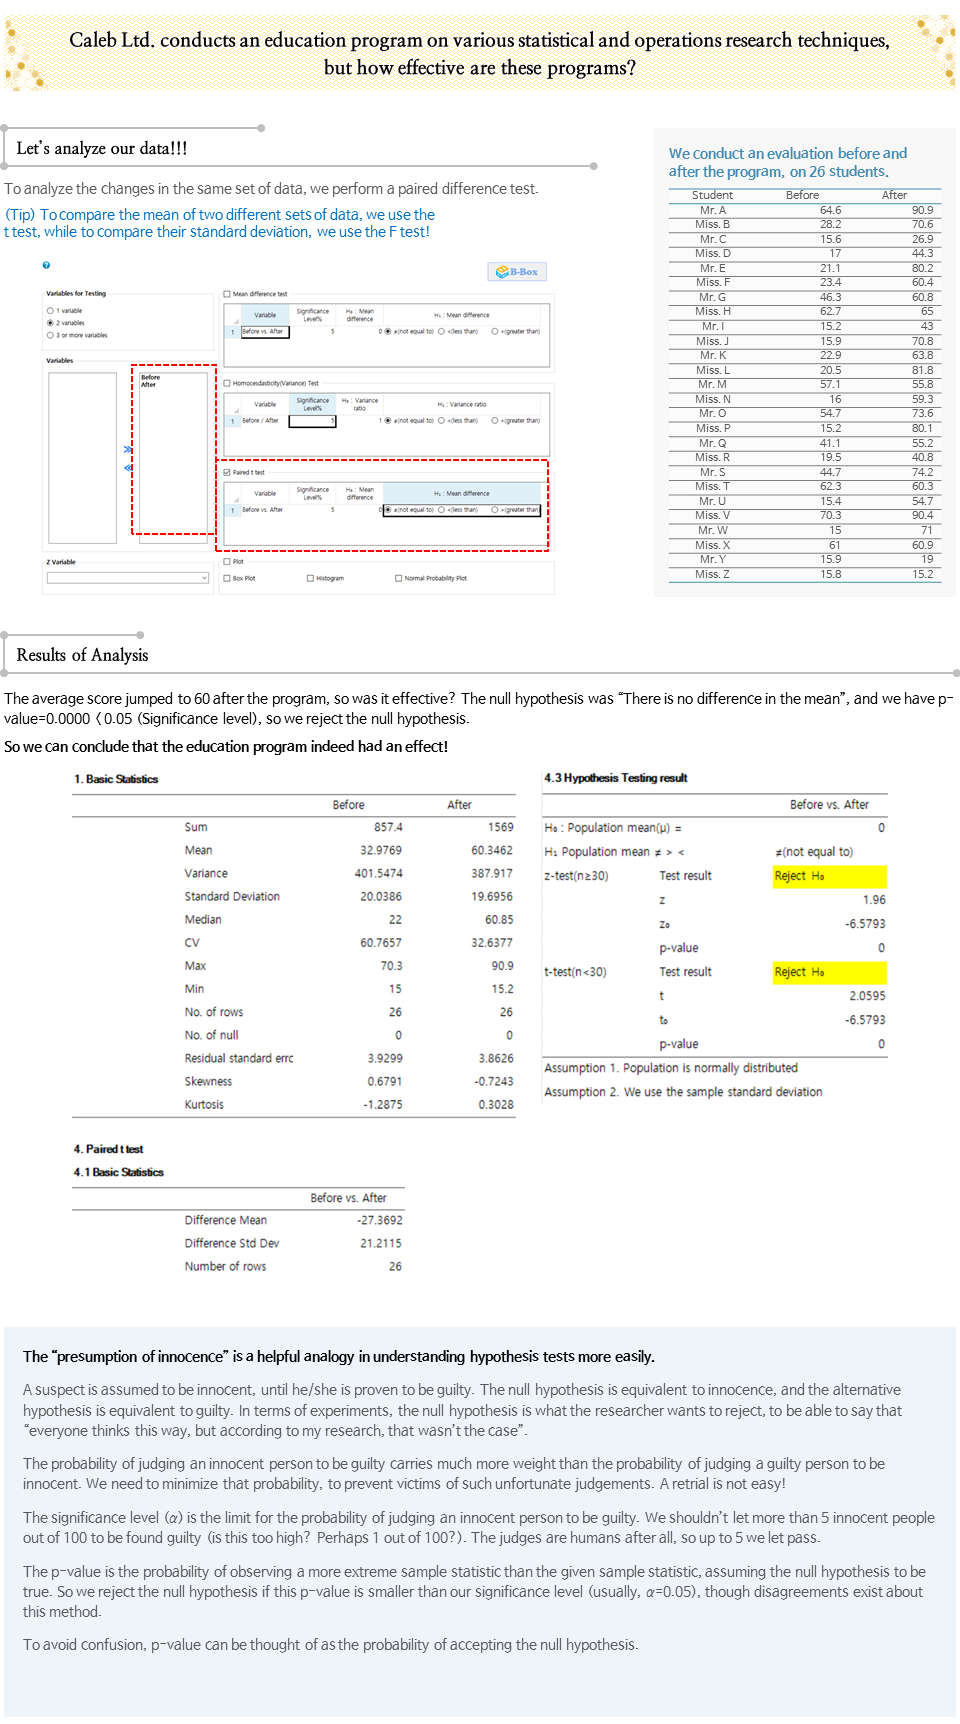The height and width of the screenshot is (1724, 960).
Task: Click the "Let's analyze our data!!!" heading
Action: coord(102,148)
